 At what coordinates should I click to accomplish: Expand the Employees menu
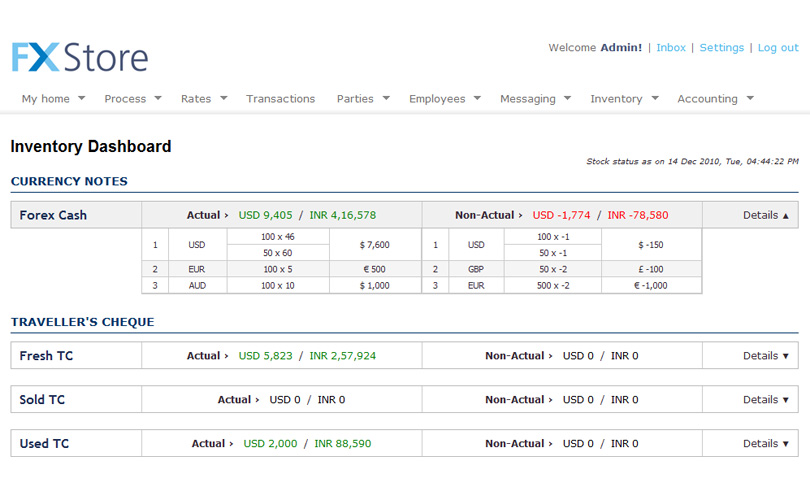point(445,99)
